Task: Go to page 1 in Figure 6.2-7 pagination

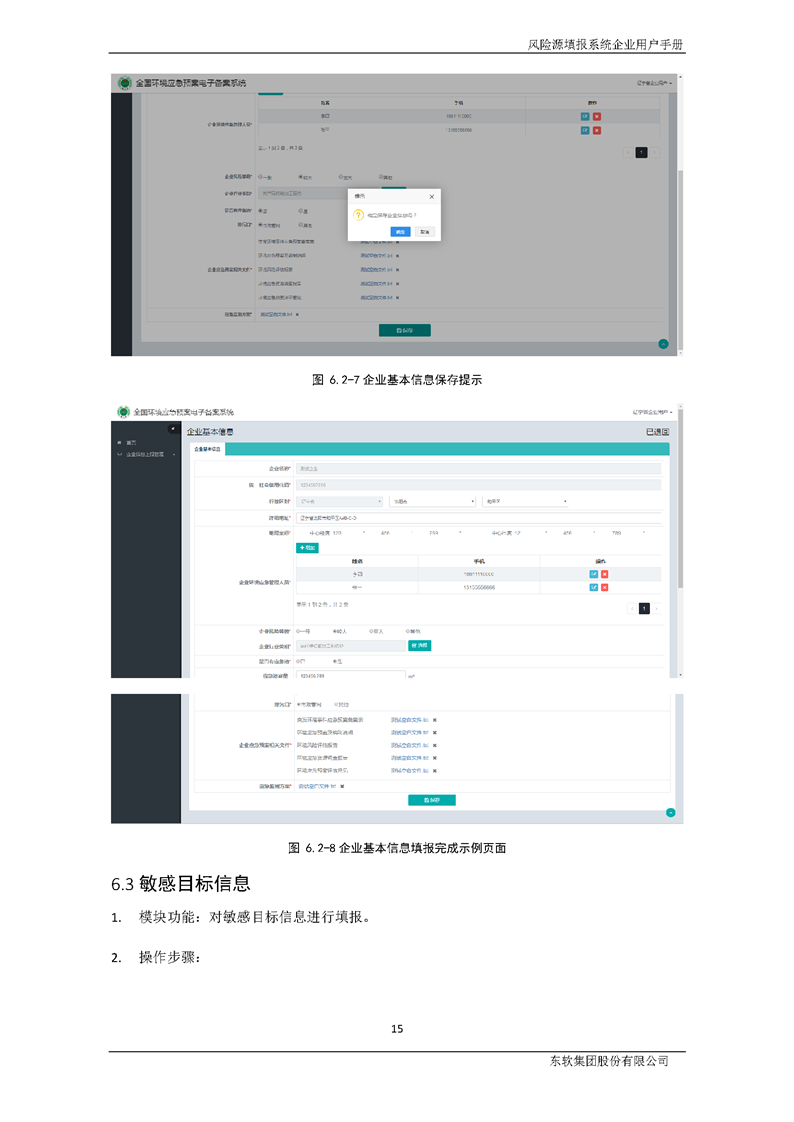Action: pyautogui.click(x=642, y=152)
